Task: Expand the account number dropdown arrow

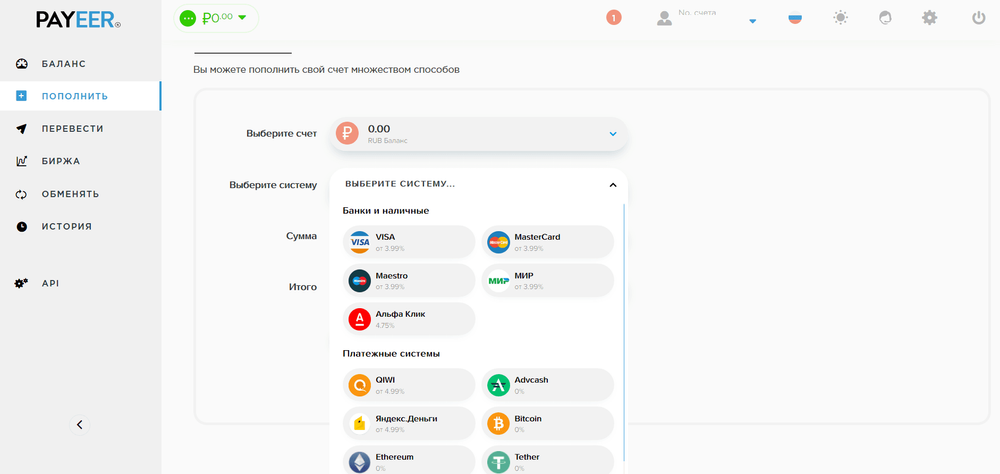Action: coord(753,21)
